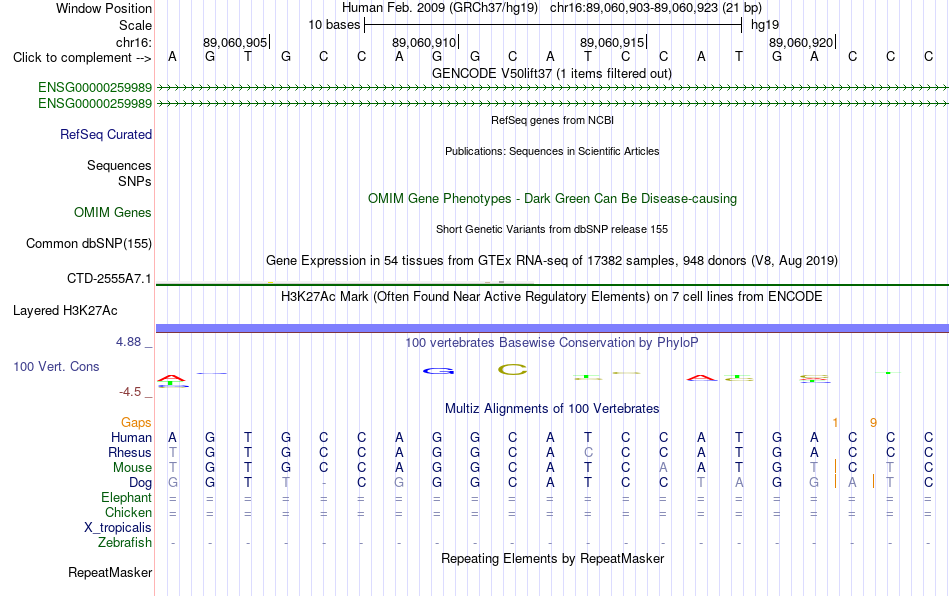950x596 pixels.
Task: Click the PhyloP -4.5 minimum value
Action: point(130,392)
